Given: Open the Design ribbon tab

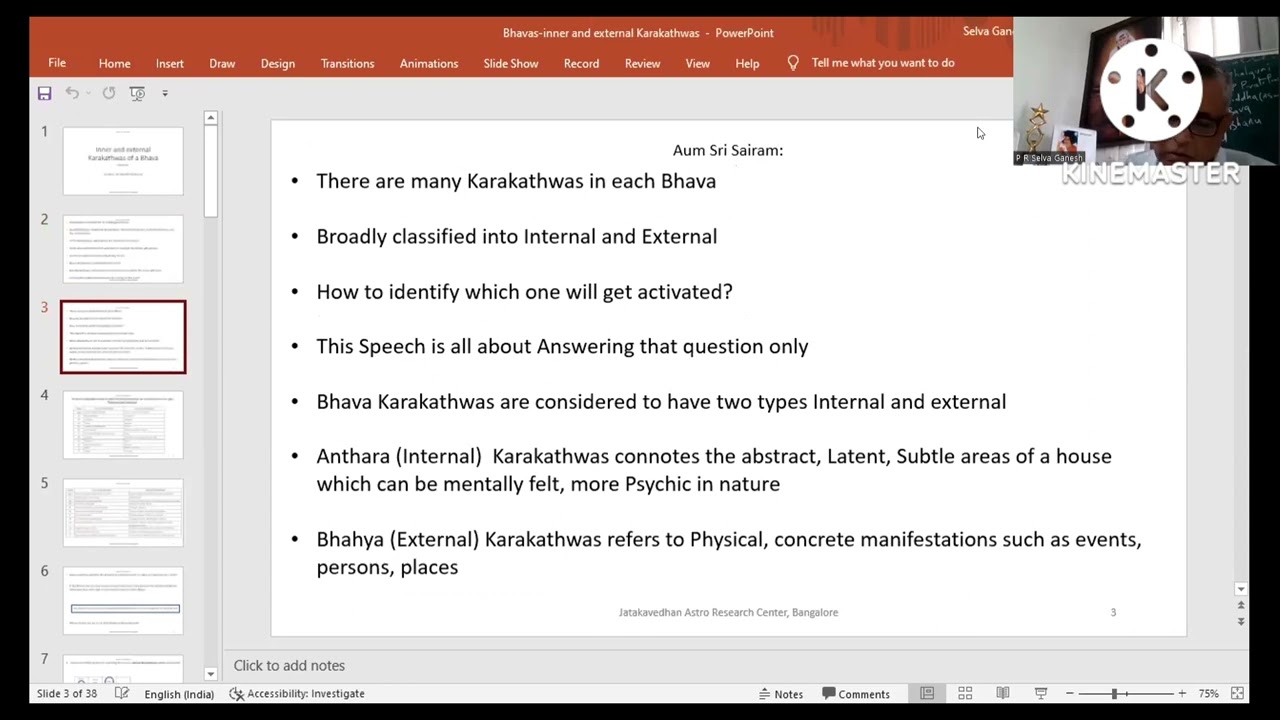Looking at the screenshot, I should point(277,63).
